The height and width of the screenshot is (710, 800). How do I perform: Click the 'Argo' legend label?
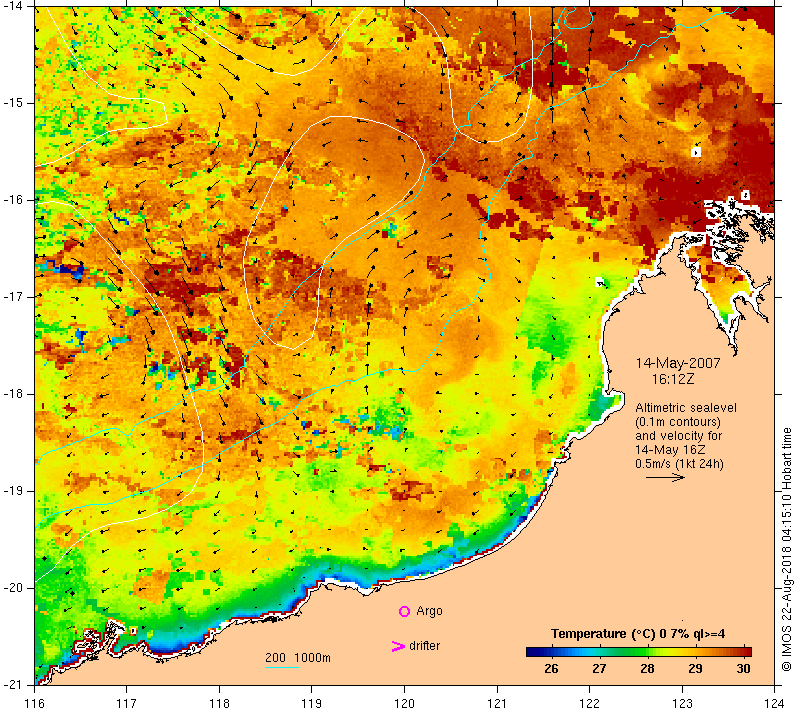pos(429,611)
